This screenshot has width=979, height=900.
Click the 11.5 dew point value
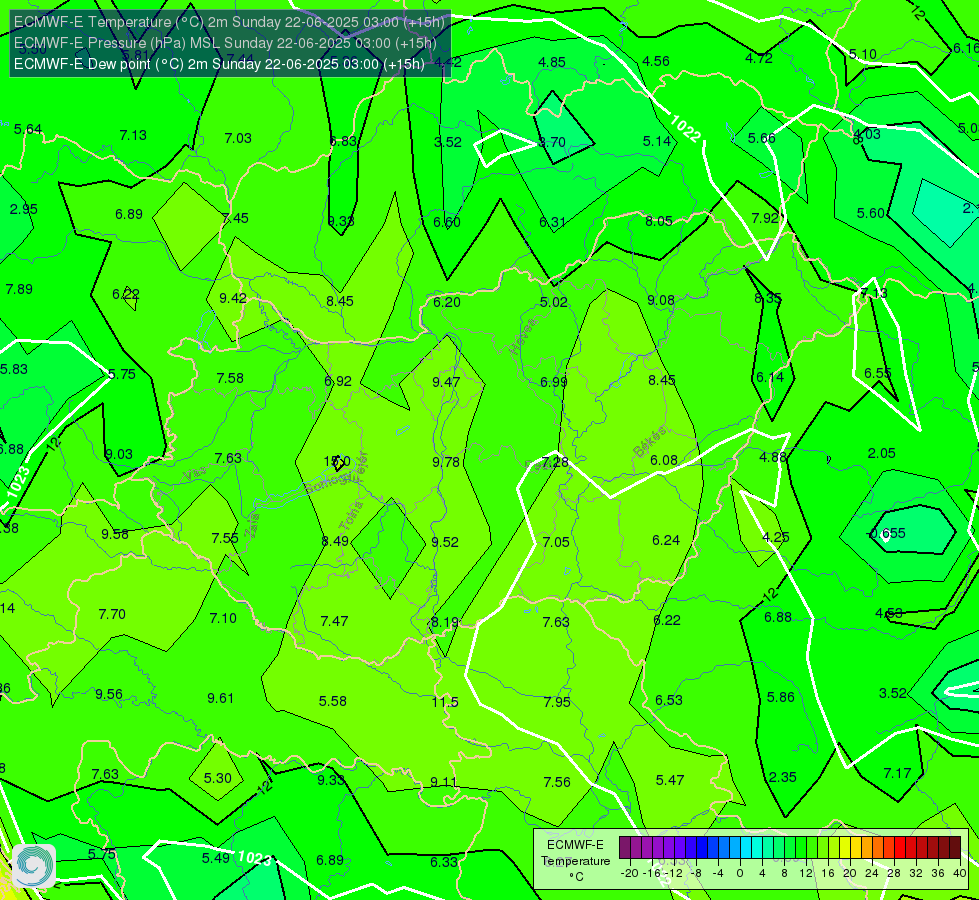point(445,702)
